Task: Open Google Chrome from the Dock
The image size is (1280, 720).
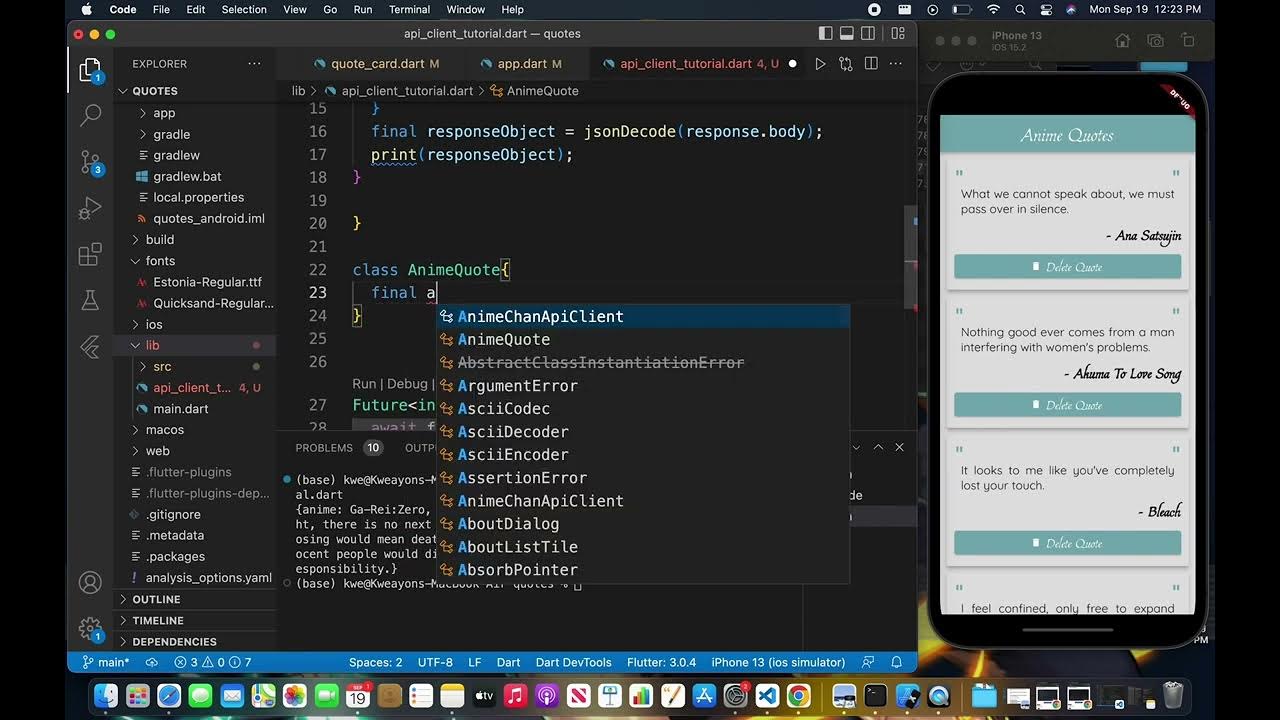Action: 798,695
